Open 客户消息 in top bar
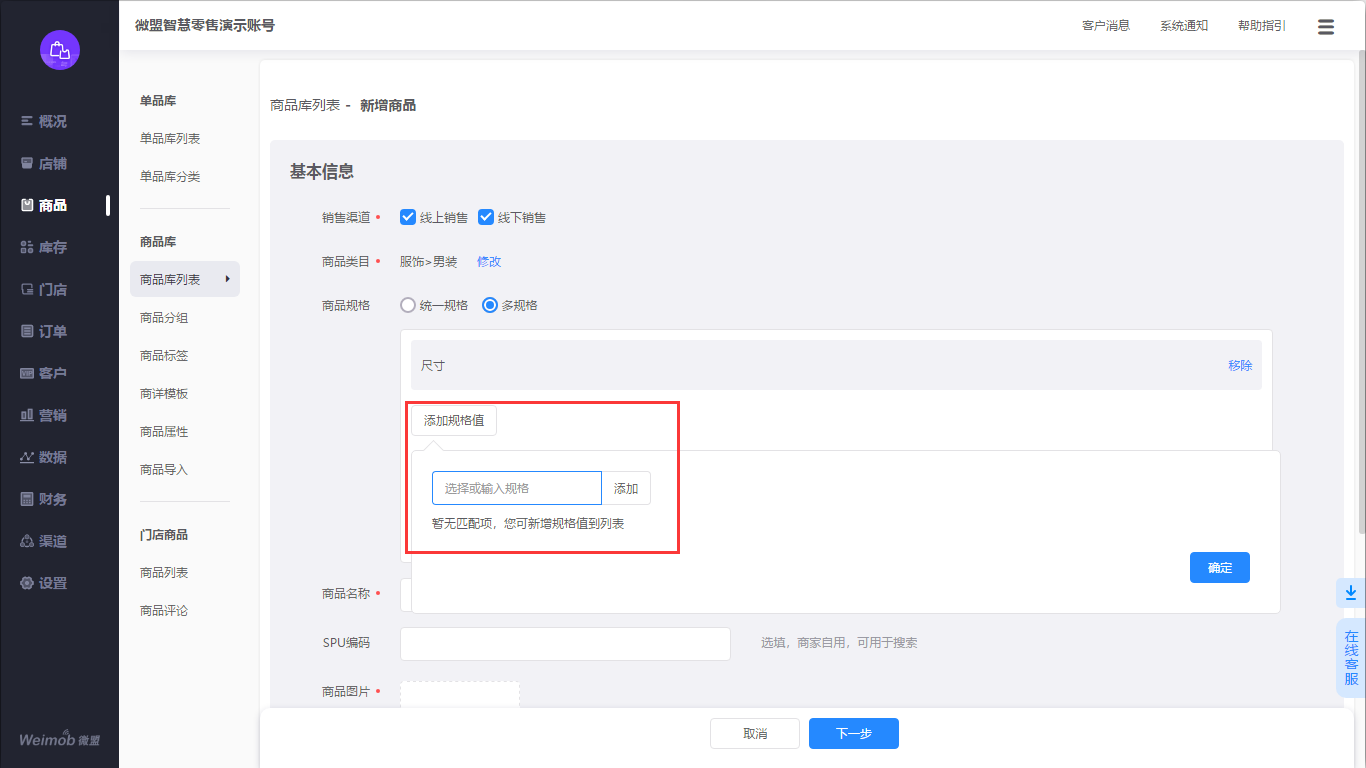The height and width of the screenshot is (768, 1366). pos(1106,26)
